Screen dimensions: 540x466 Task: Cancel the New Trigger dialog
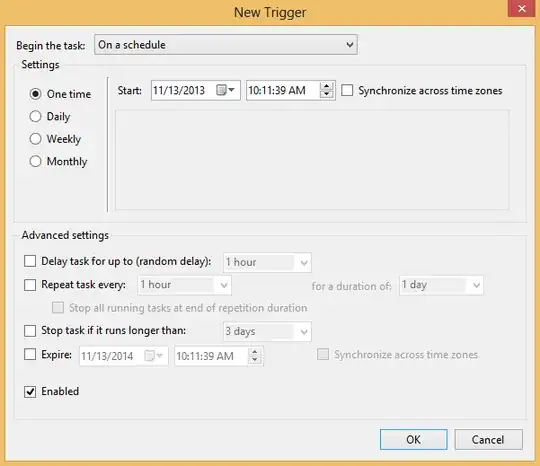[x=488, y=439]
